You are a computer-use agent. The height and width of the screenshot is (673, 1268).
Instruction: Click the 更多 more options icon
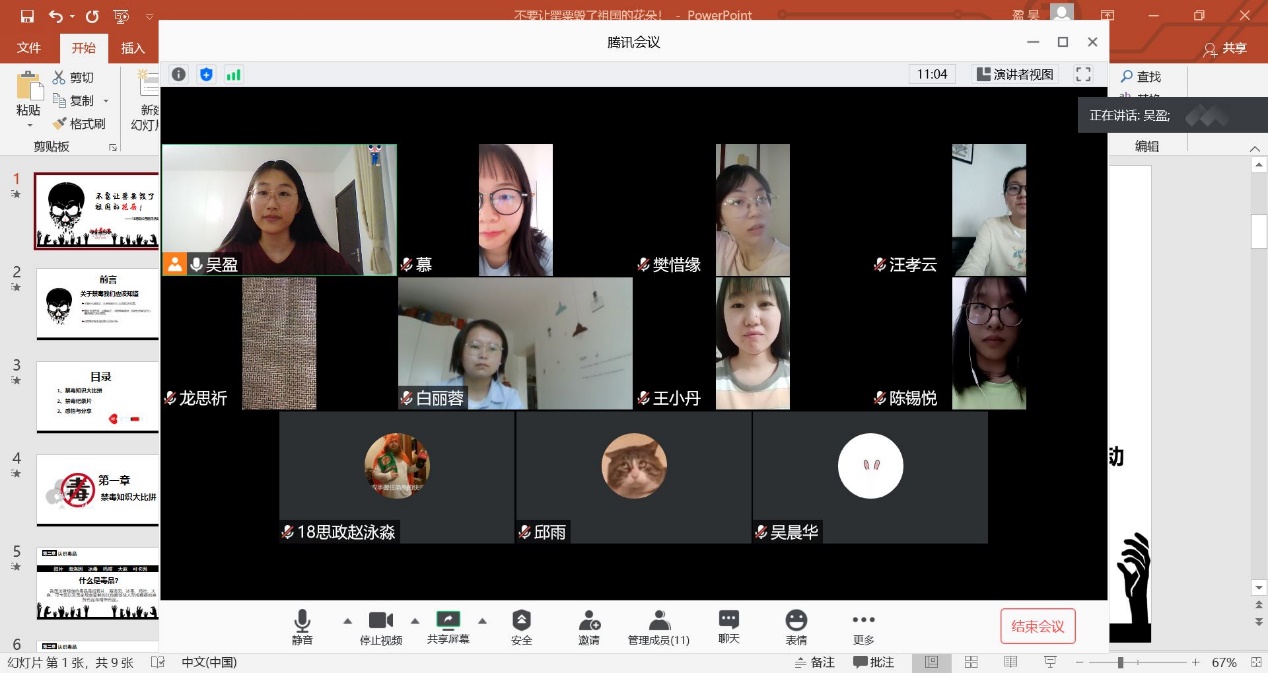coord(863,626)
